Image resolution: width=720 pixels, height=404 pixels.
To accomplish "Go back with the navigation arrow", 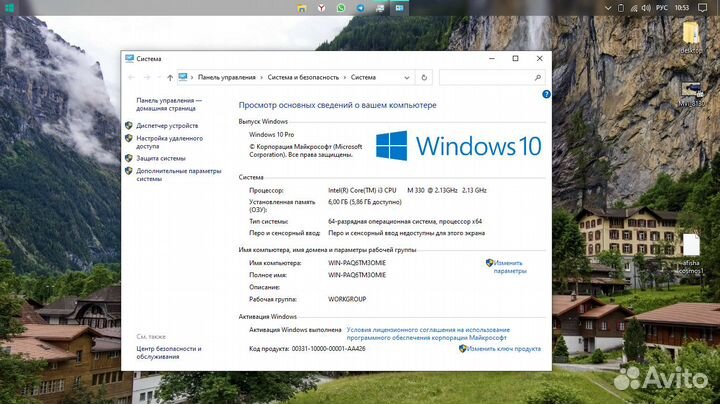I will (131, 78).
